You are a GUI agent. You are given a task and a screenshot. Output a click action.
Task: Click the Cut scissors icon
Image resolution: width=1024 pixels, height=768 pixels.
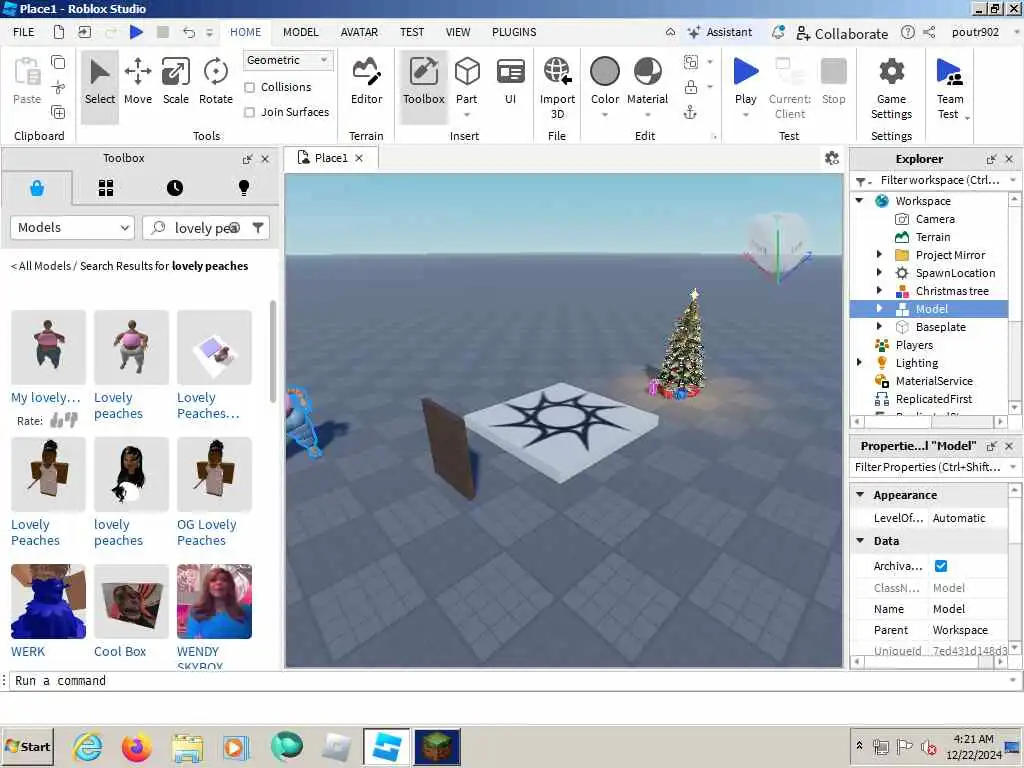click(58, 87)
